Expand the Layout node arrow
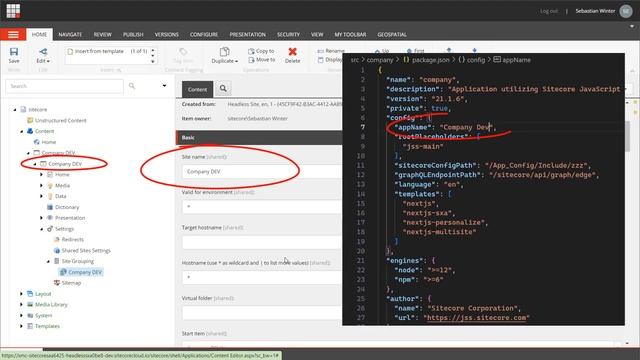Screen dimensions: 640x360 [22, 294]
